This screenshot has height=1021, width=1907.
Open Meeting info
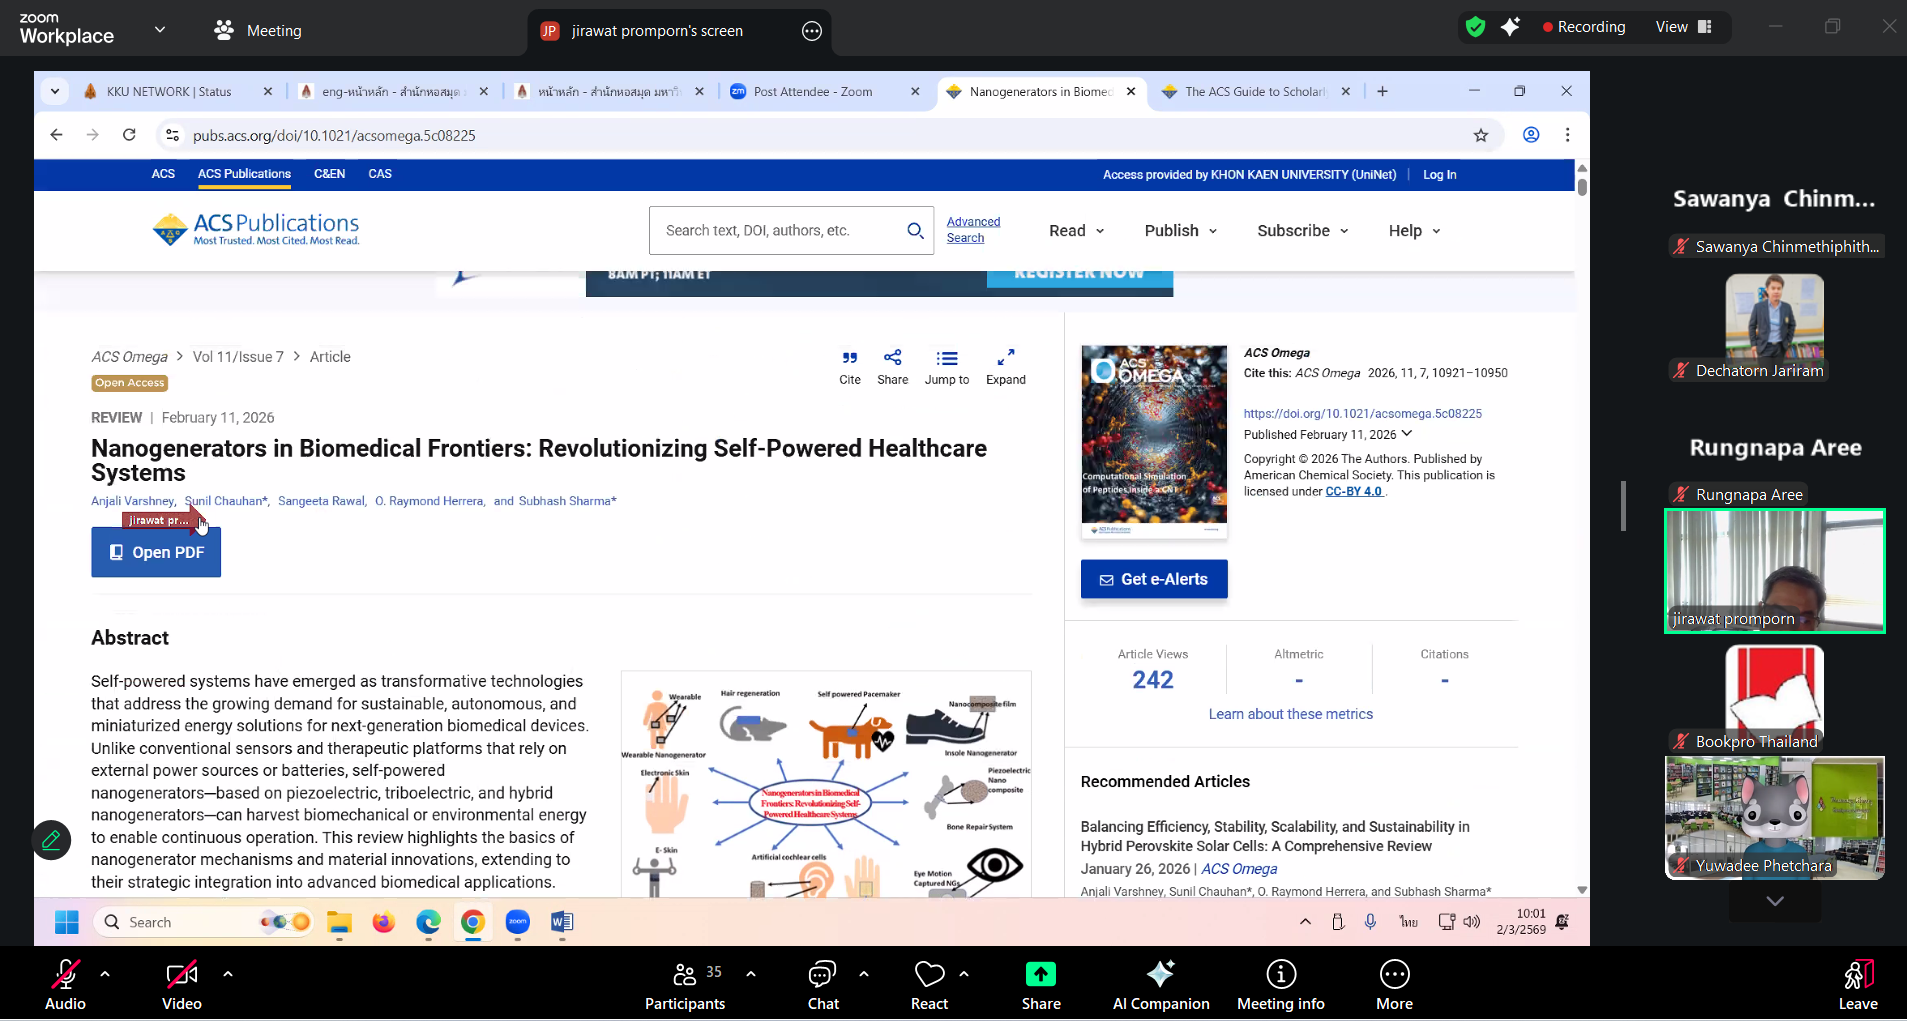click(1280, 975)
